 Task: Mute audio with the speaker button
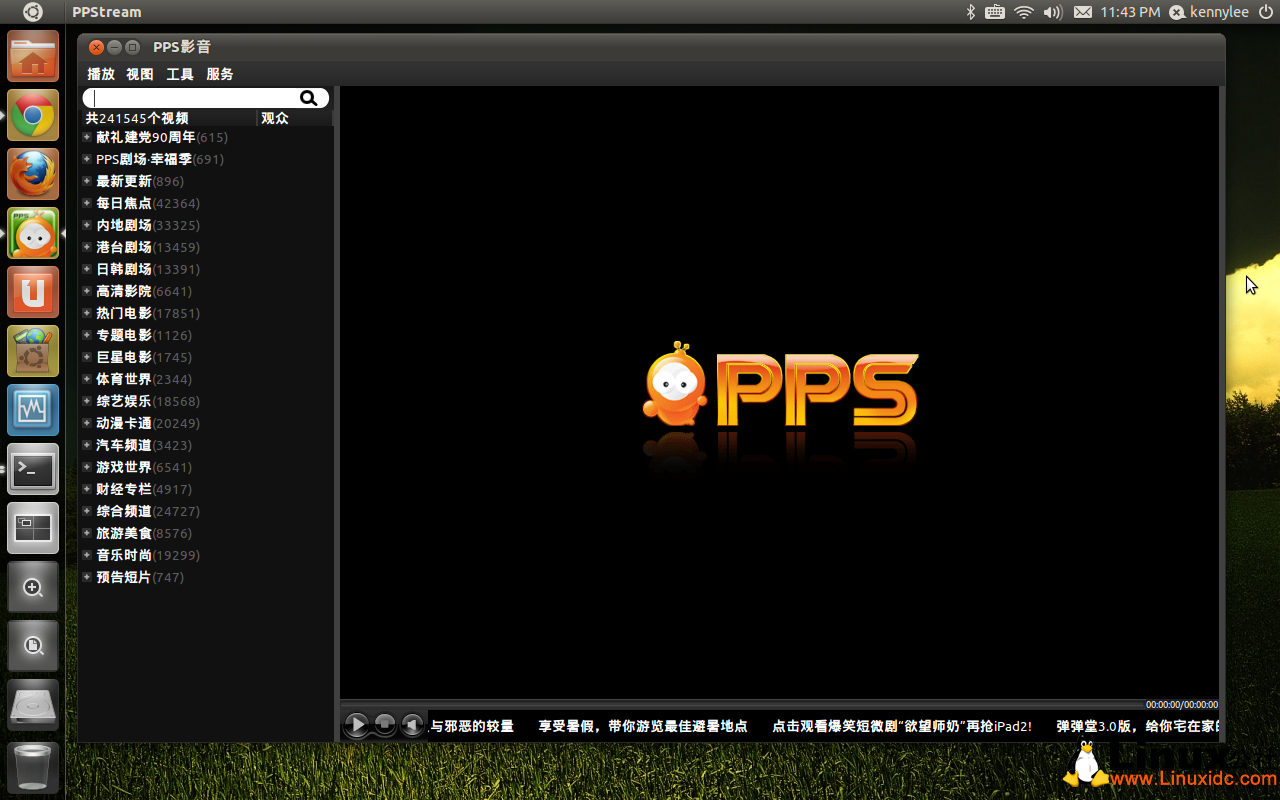tap(412, 725)
